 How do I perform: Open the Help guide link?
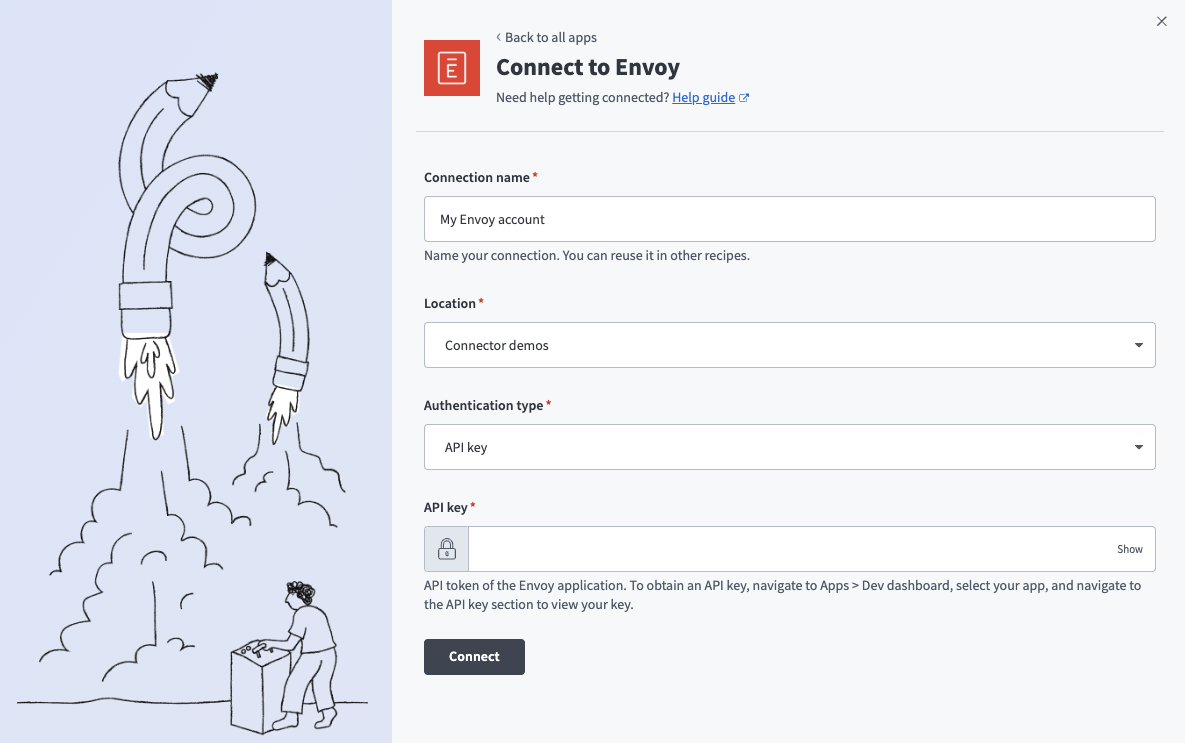tap(703, 97)
